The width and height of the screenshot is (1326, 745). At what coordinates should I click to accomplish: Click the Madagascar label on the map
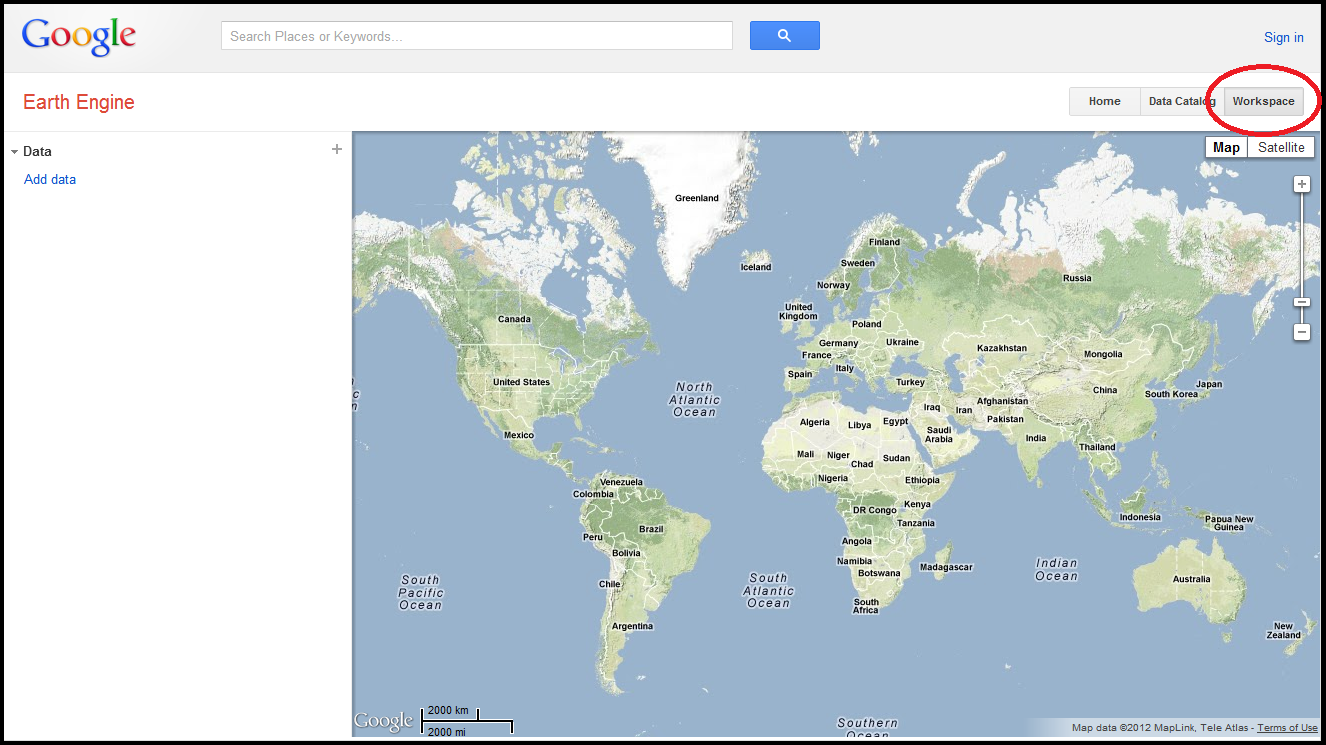[x=946, y=567]
